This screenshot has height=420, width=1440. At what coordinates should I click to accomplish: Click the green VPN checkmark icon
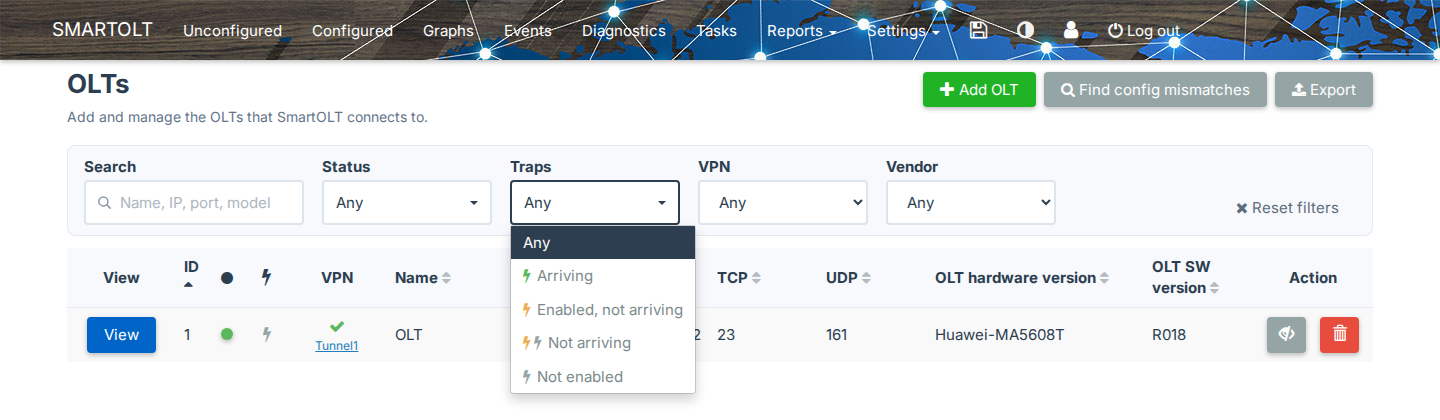click(337, 326)
